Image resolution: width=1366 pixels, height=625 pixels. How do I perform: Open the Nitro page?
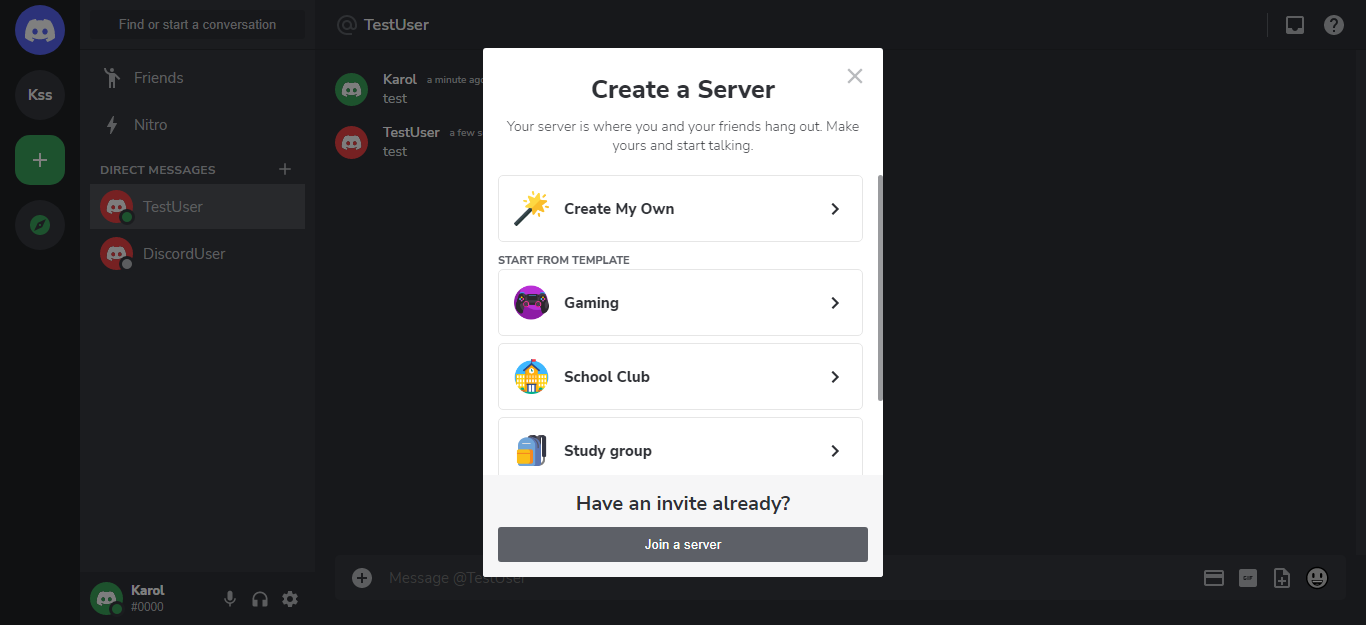coord(197,125)
